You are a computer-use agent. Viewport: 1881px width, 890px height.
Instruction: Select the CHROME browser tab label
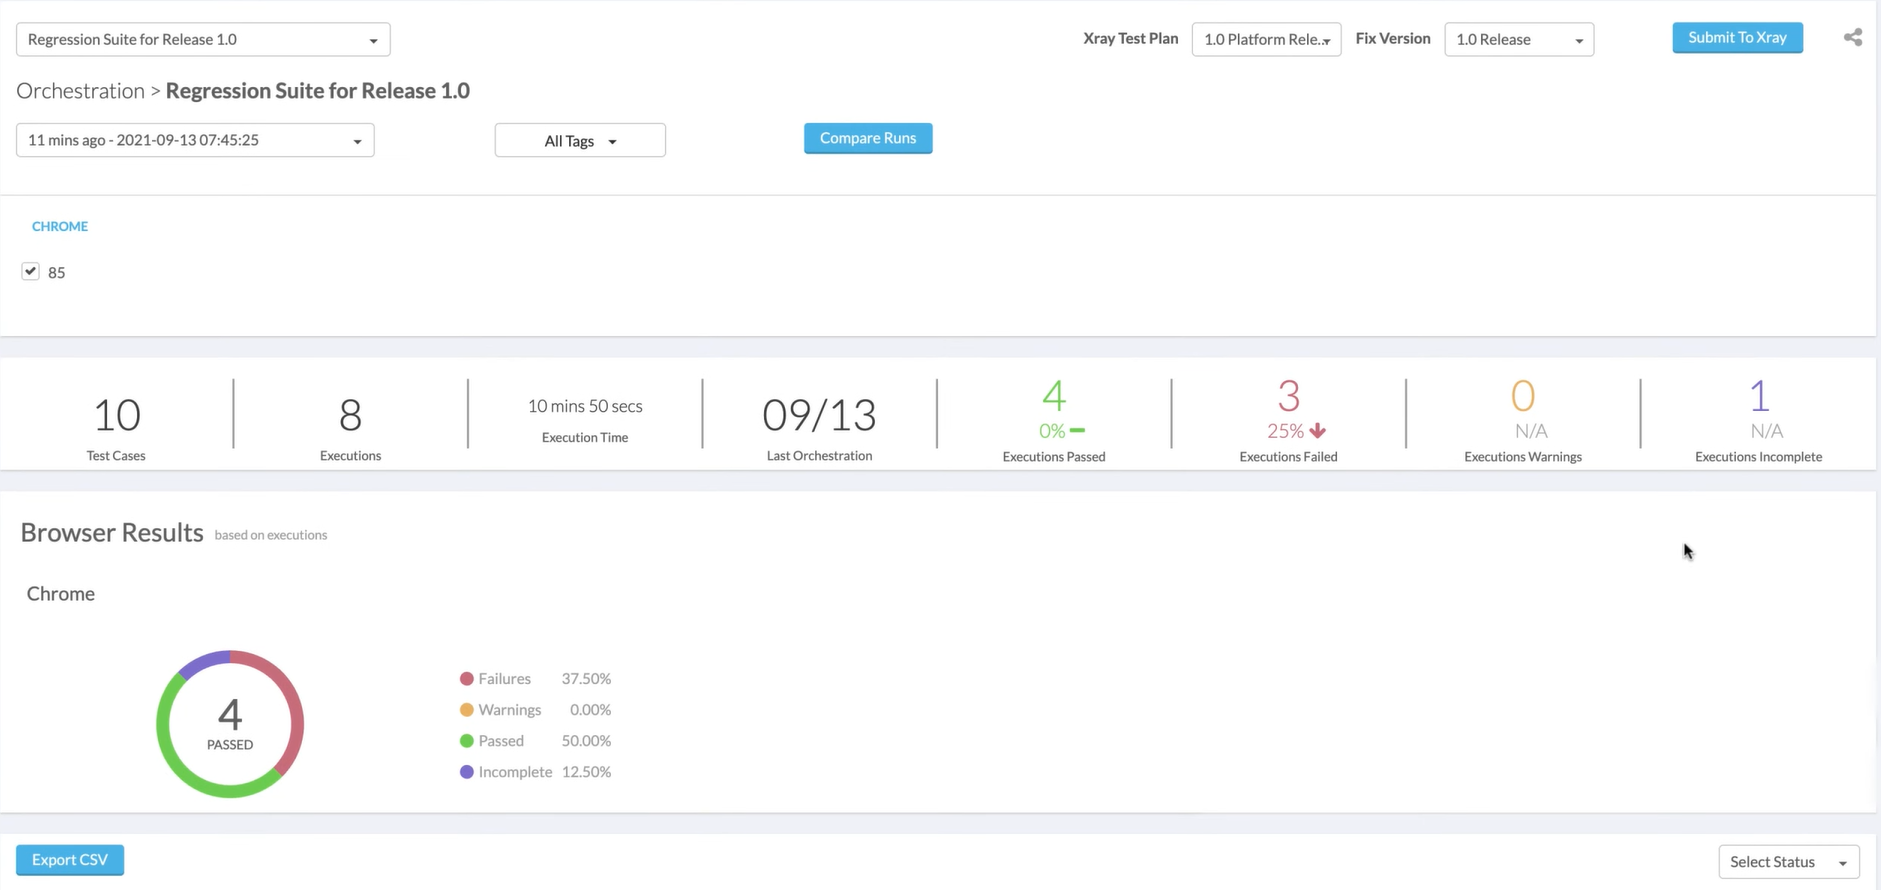60,226
